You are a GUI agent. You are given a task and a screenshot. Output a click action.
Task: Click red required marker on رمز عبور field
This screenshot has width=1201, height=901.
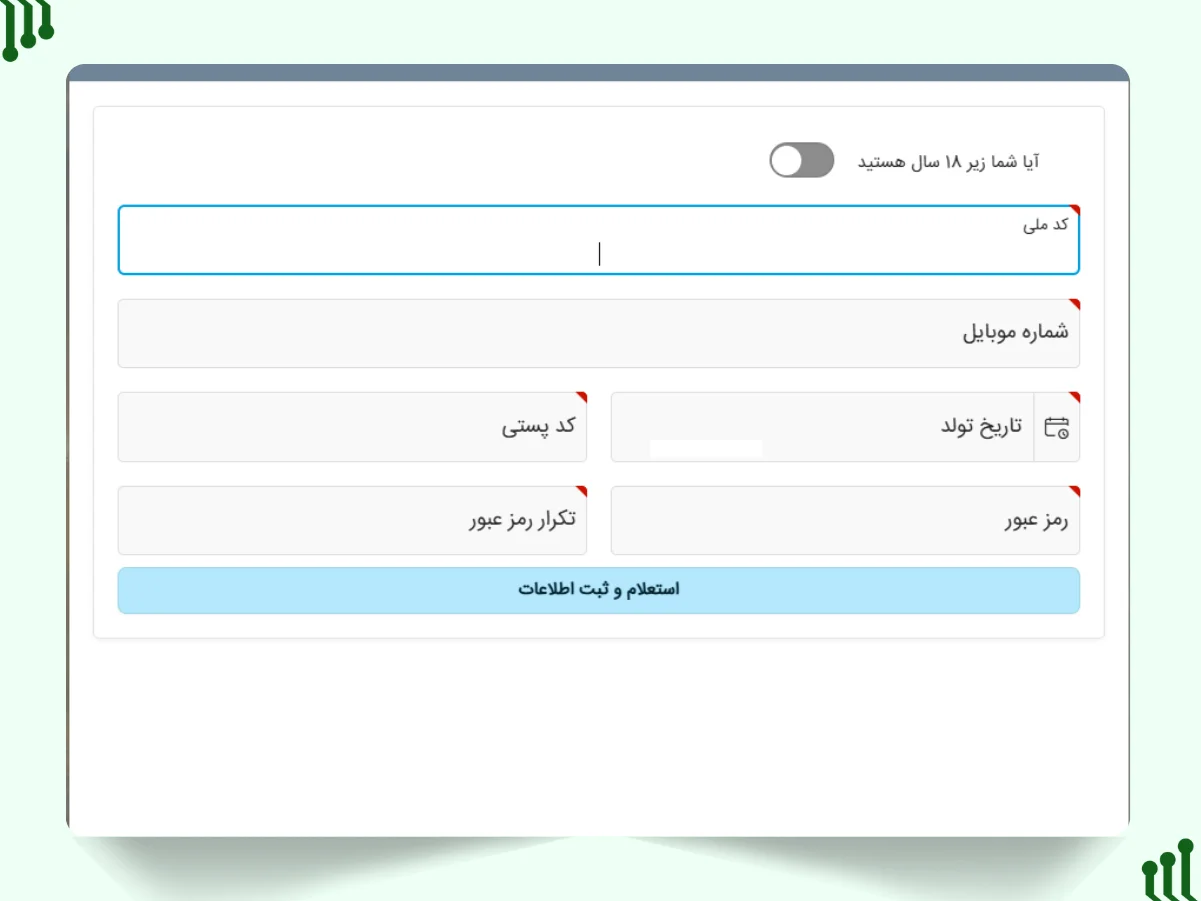pyautogui.click(x=1075, y=491)
